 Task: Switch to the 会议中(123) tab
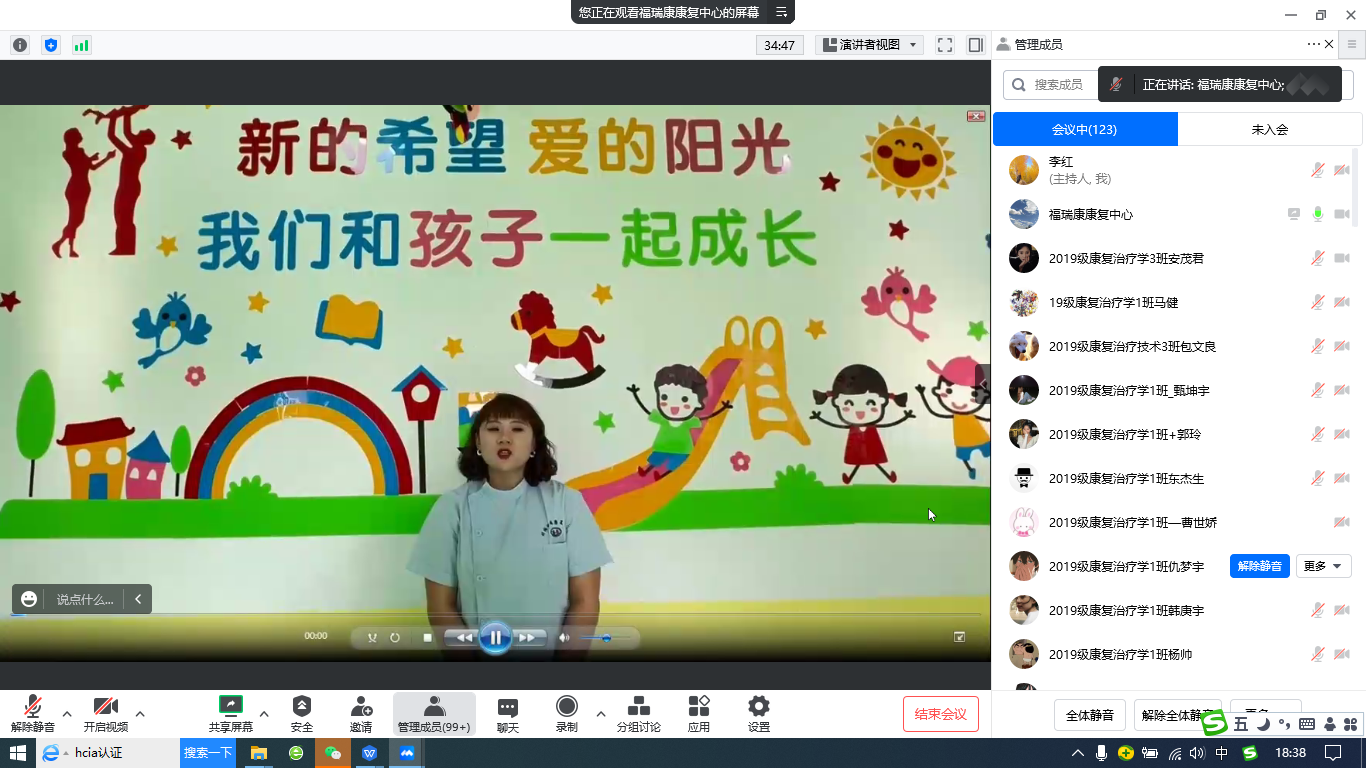[x=1085, y=129]
